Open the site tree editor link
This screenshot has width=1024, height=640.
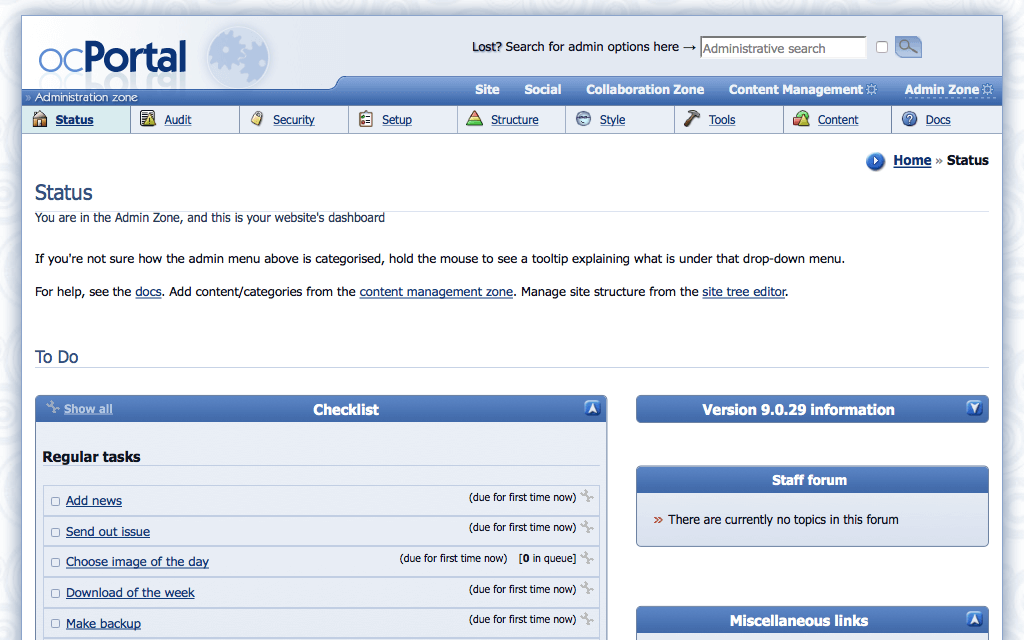coord(744,292)
